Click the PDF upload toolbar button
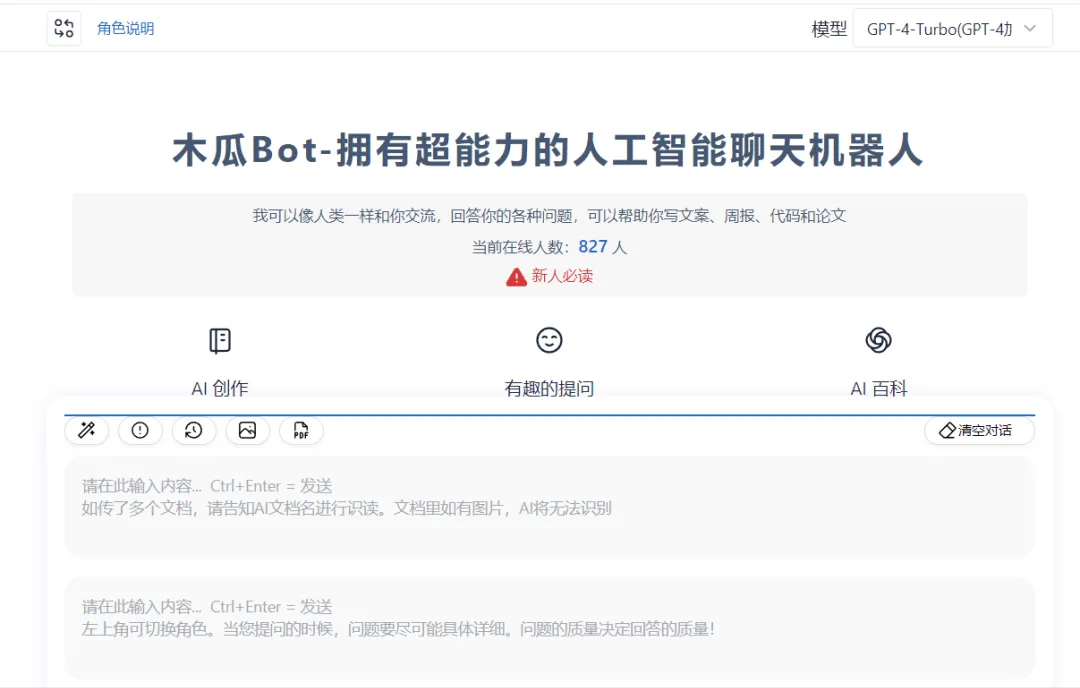 [x=301, y=430]
